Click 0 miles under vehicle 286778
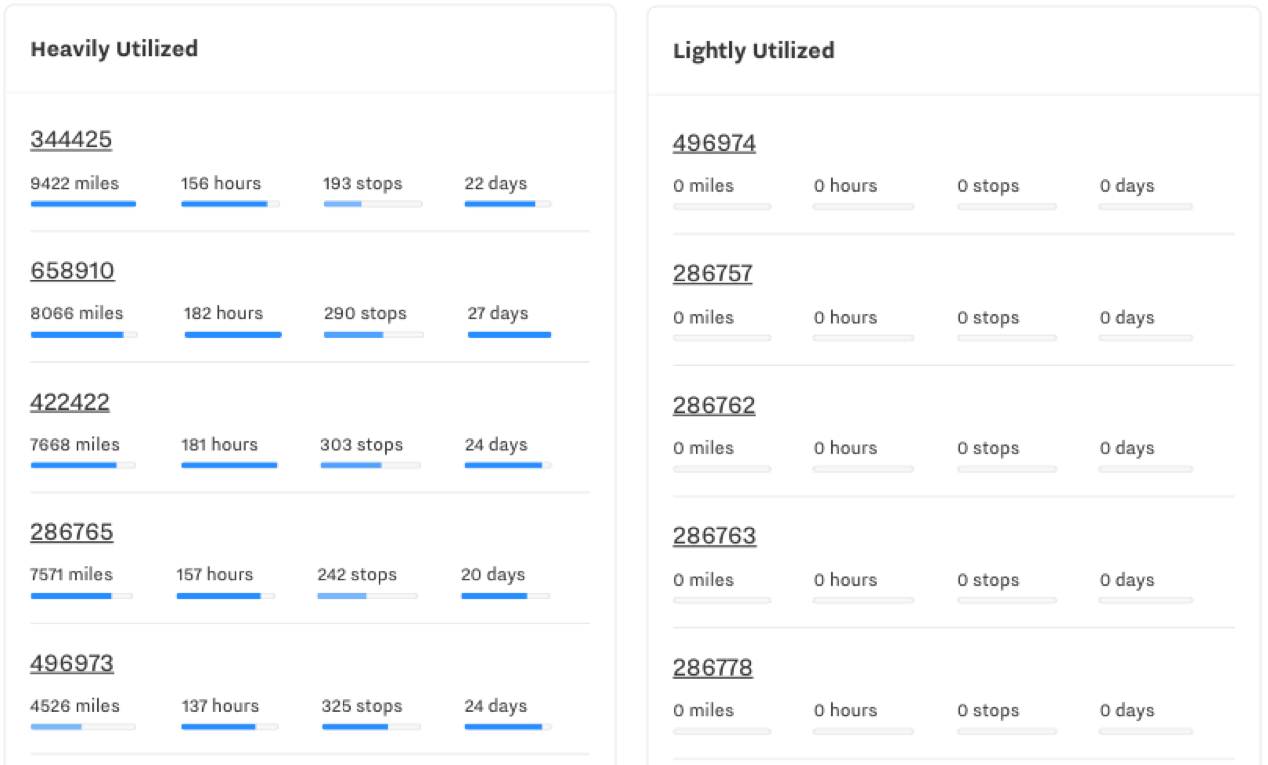 click(x=703, y=710)
